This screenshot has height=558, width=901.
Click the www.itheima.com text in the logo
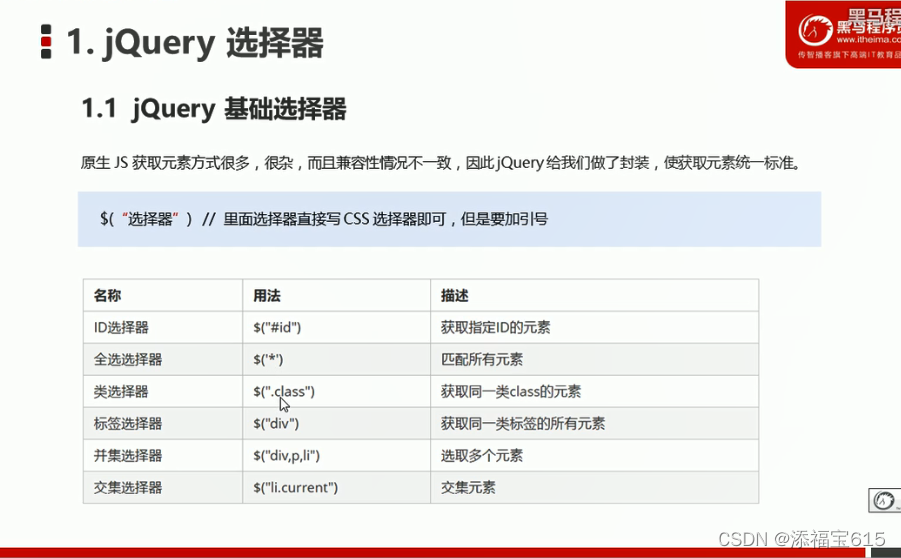(x=869, y=40)
